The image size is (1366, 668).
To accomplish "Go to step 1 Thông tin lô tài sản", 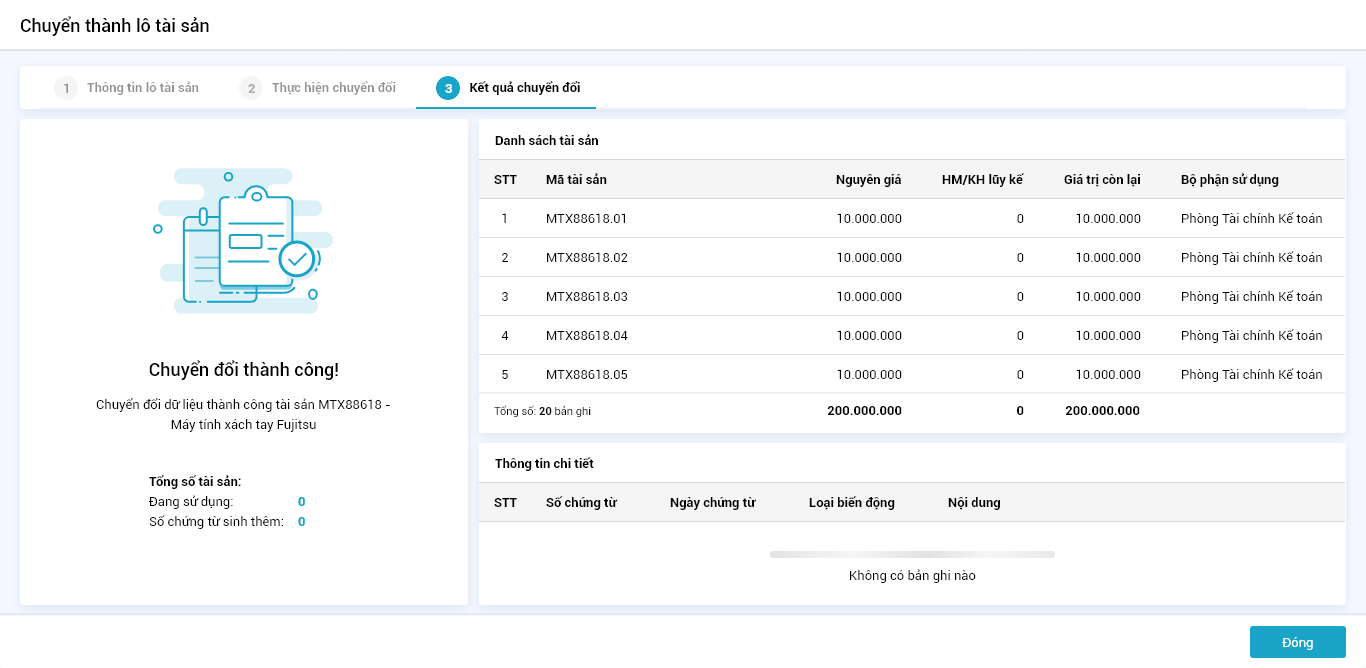I will tap(142, 88).
